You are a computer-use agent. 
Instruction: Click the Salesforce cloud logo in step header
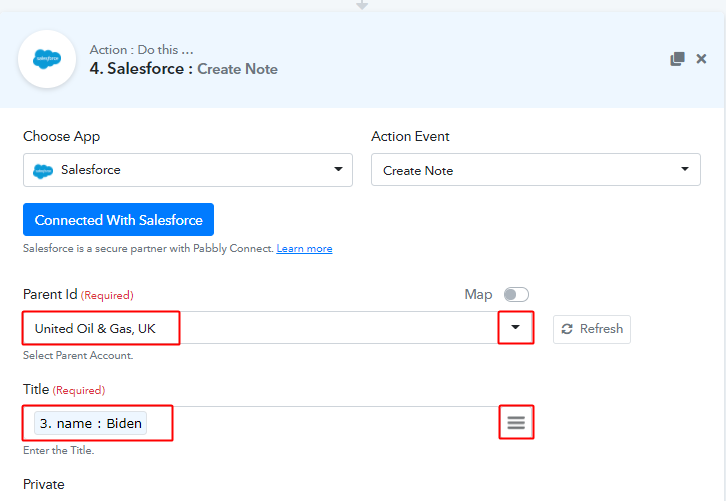tap(47, 59)
